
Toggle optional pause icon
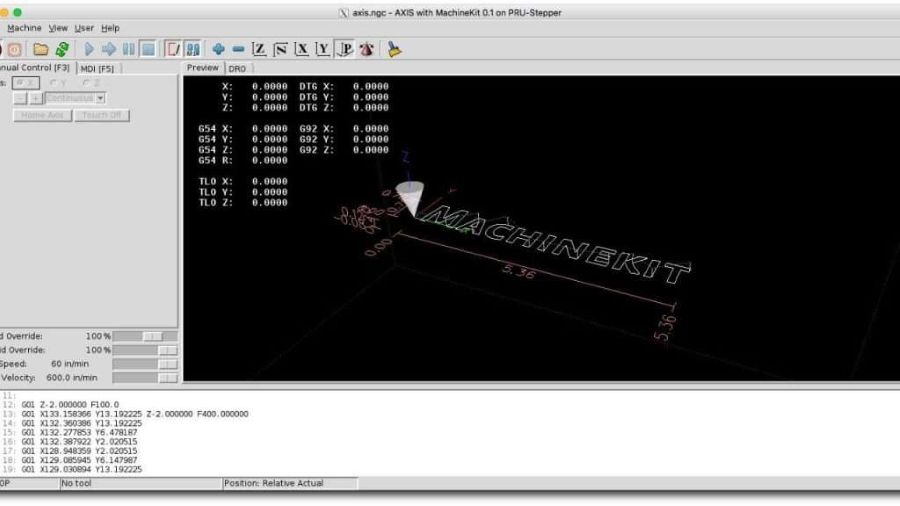click(193, 50)
